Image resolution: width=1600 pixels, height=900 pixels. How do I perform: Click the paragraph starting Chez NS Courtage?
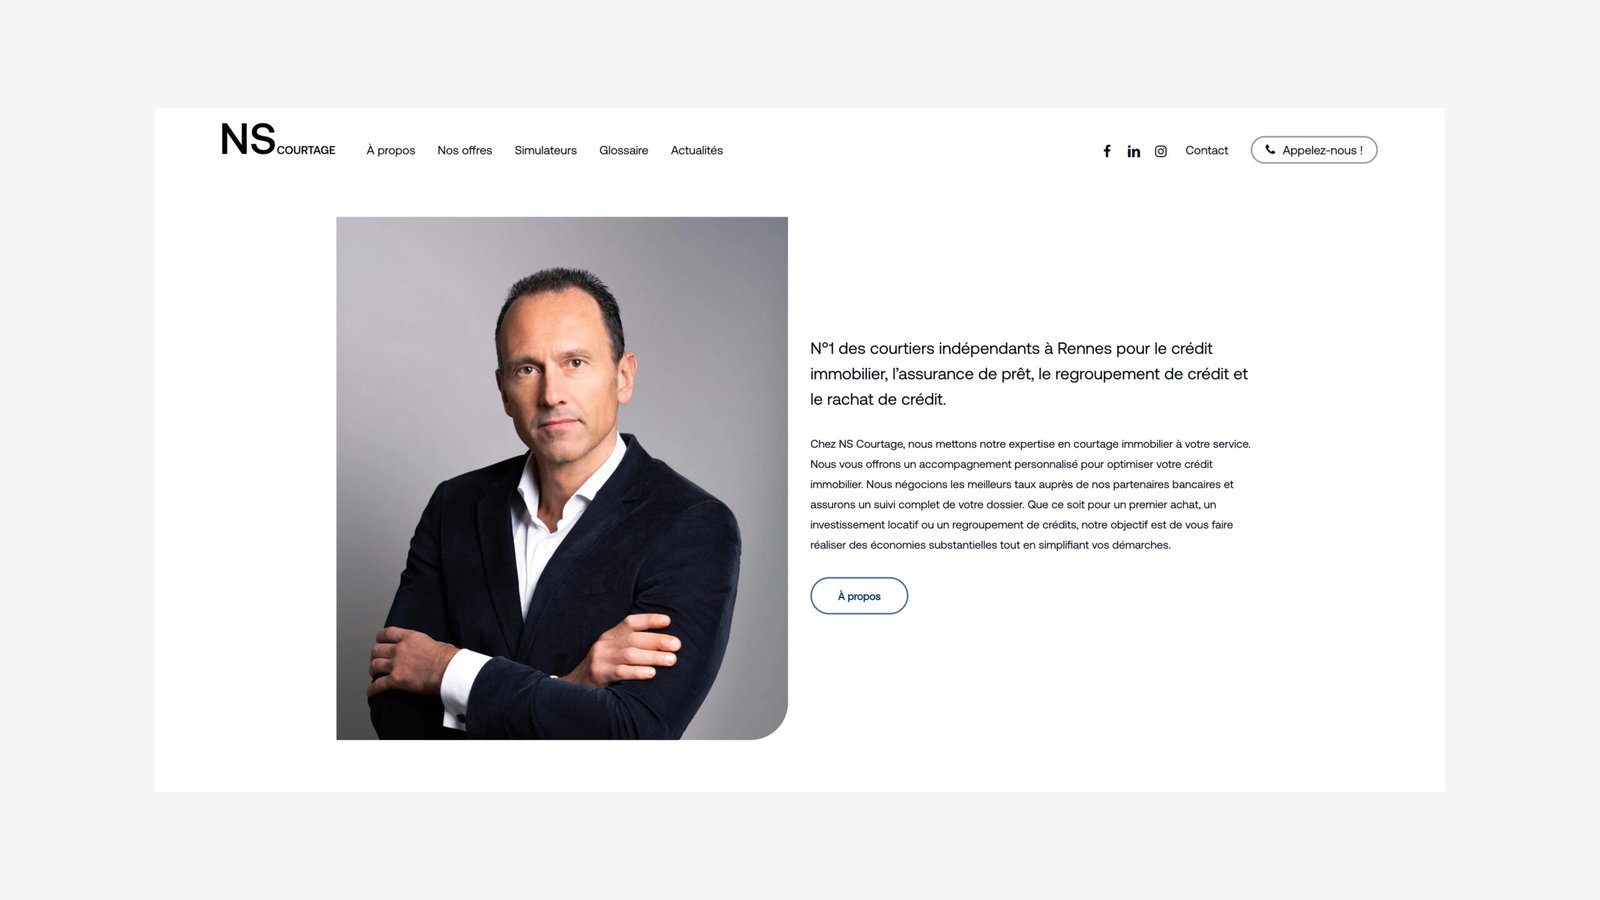pos(1030,494)
